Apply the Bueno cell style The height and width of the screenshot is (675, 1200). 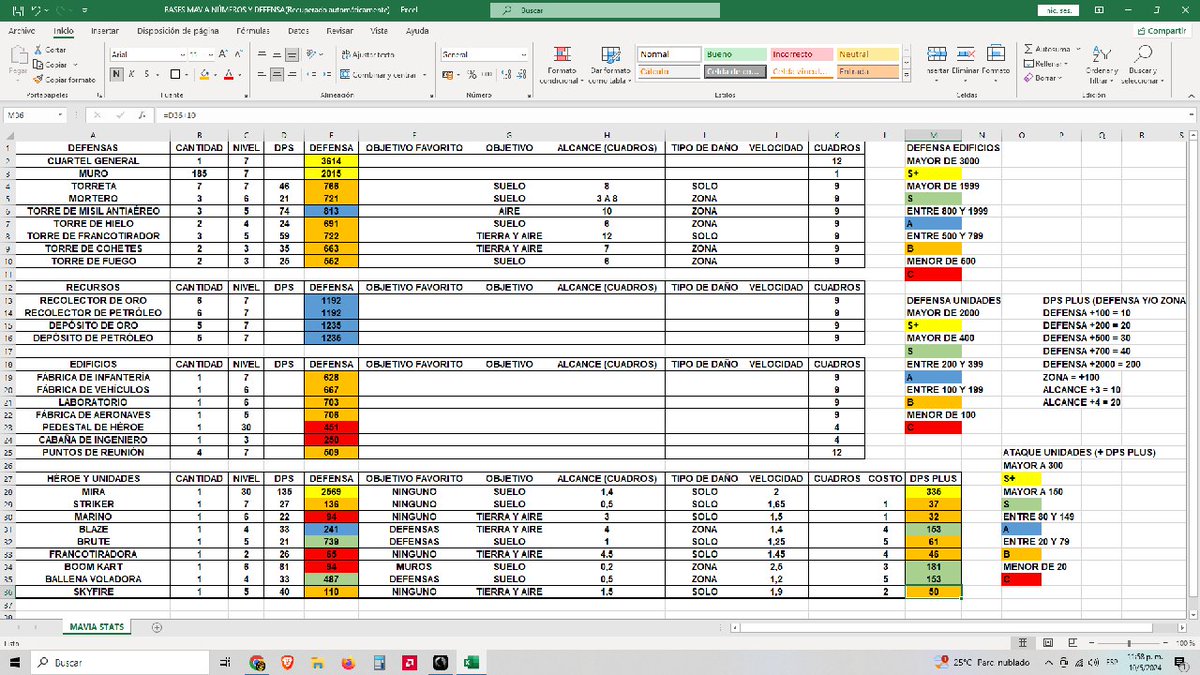pos(734,54)
